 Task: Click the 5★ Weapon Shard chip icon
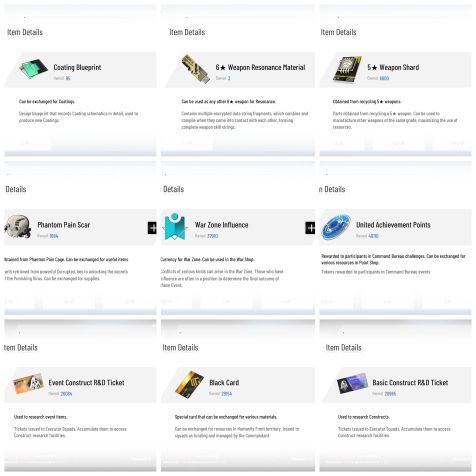347,69
